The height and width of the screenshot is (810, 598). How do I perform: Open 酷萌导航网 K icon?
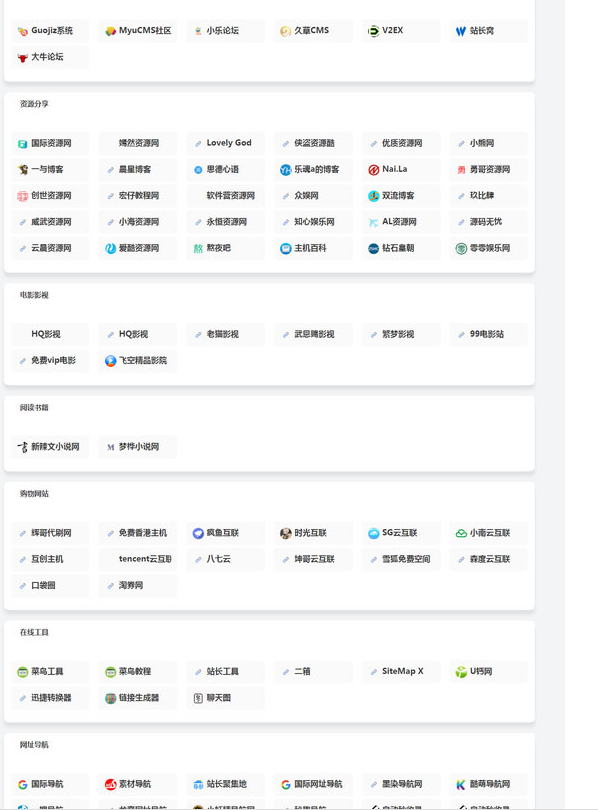tap(461, 785)
